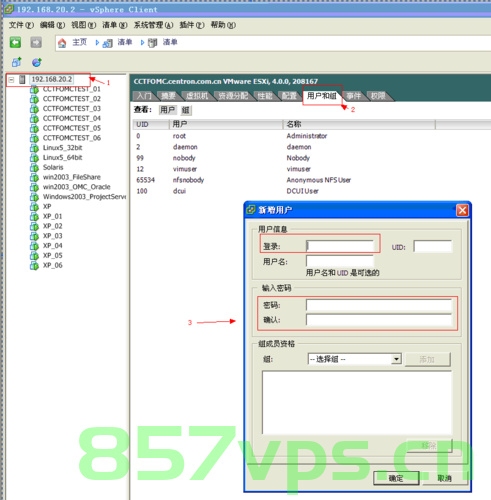Click the VM icon next to Solaris
The image size is (491, 500).
[34, 167]
